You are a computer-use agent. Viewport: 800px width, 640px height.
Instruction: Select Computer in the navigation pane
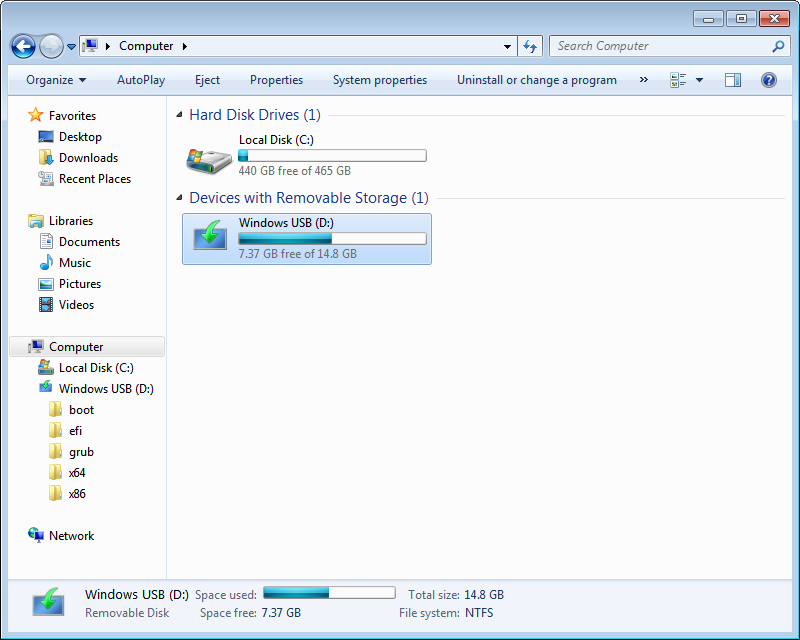87,347
